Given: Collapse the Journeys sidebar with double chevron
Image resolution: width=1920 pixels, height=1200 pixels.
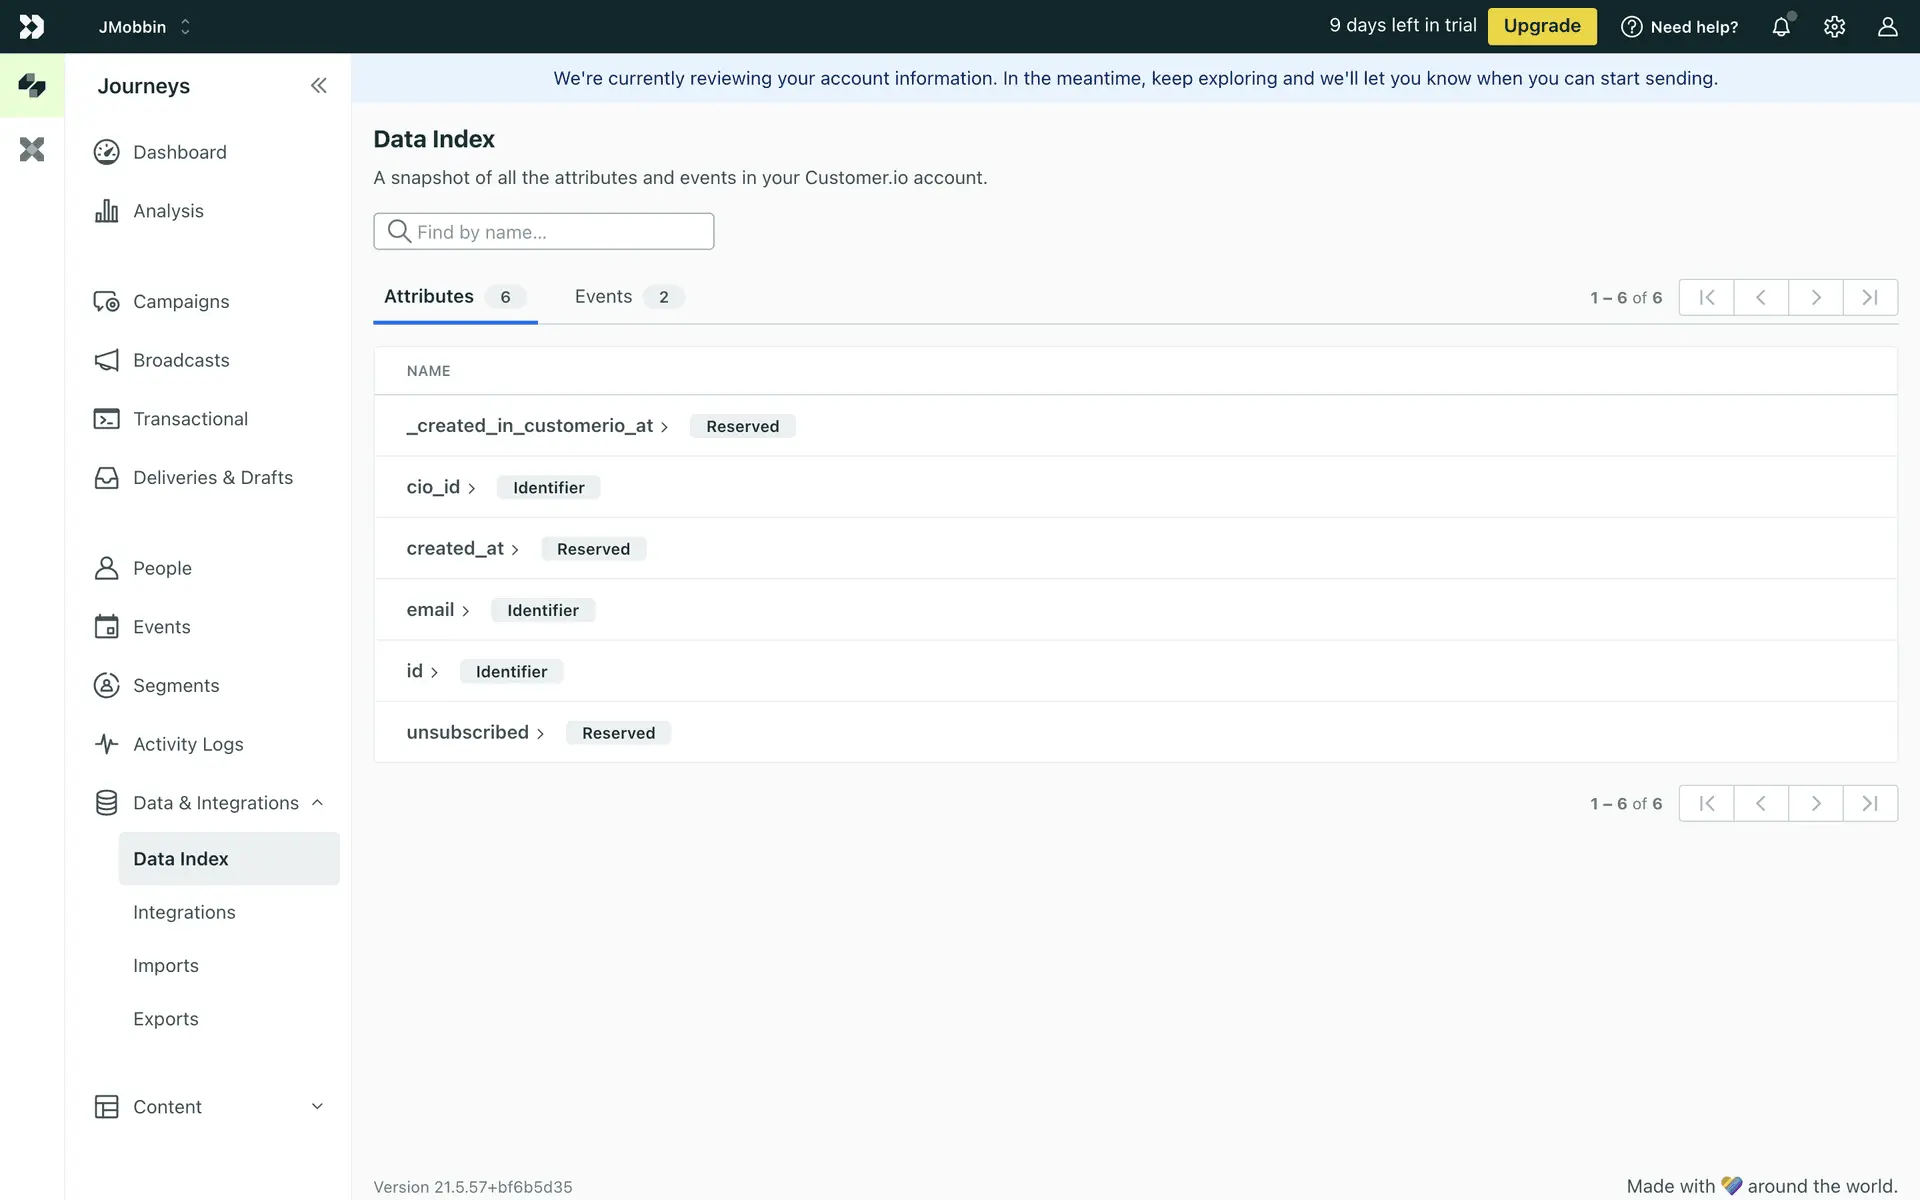Looking at the screenshot, I should 318,86.
